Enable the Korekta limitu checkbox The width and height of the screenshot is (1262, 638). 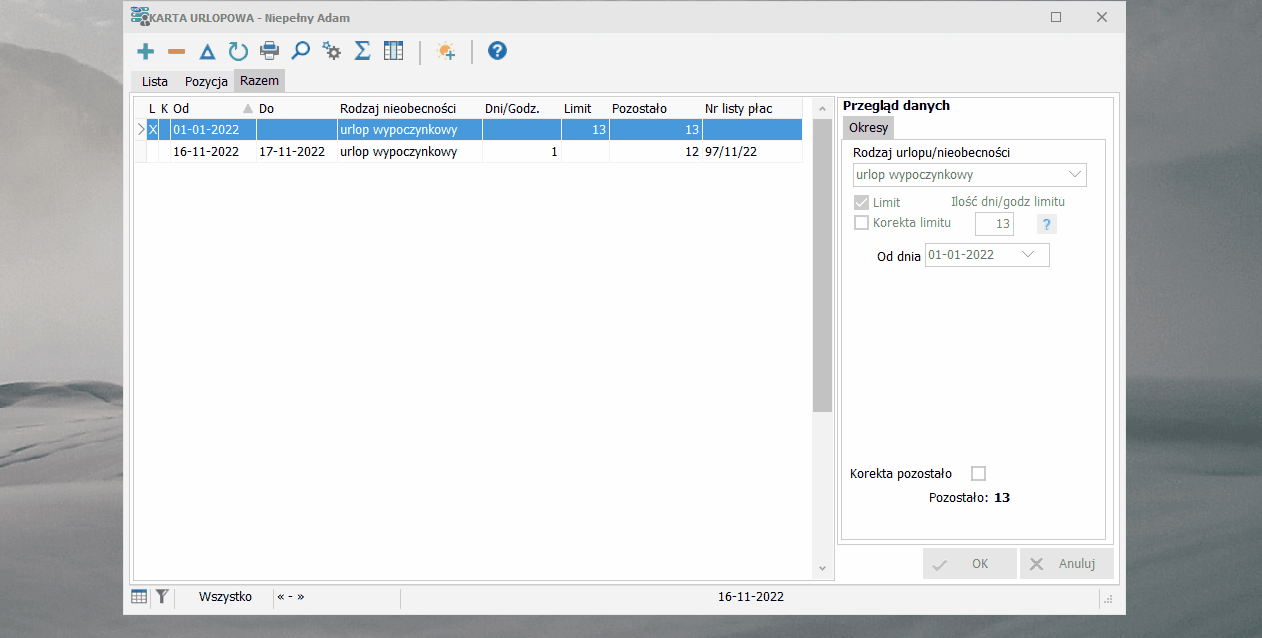(861, 223)
